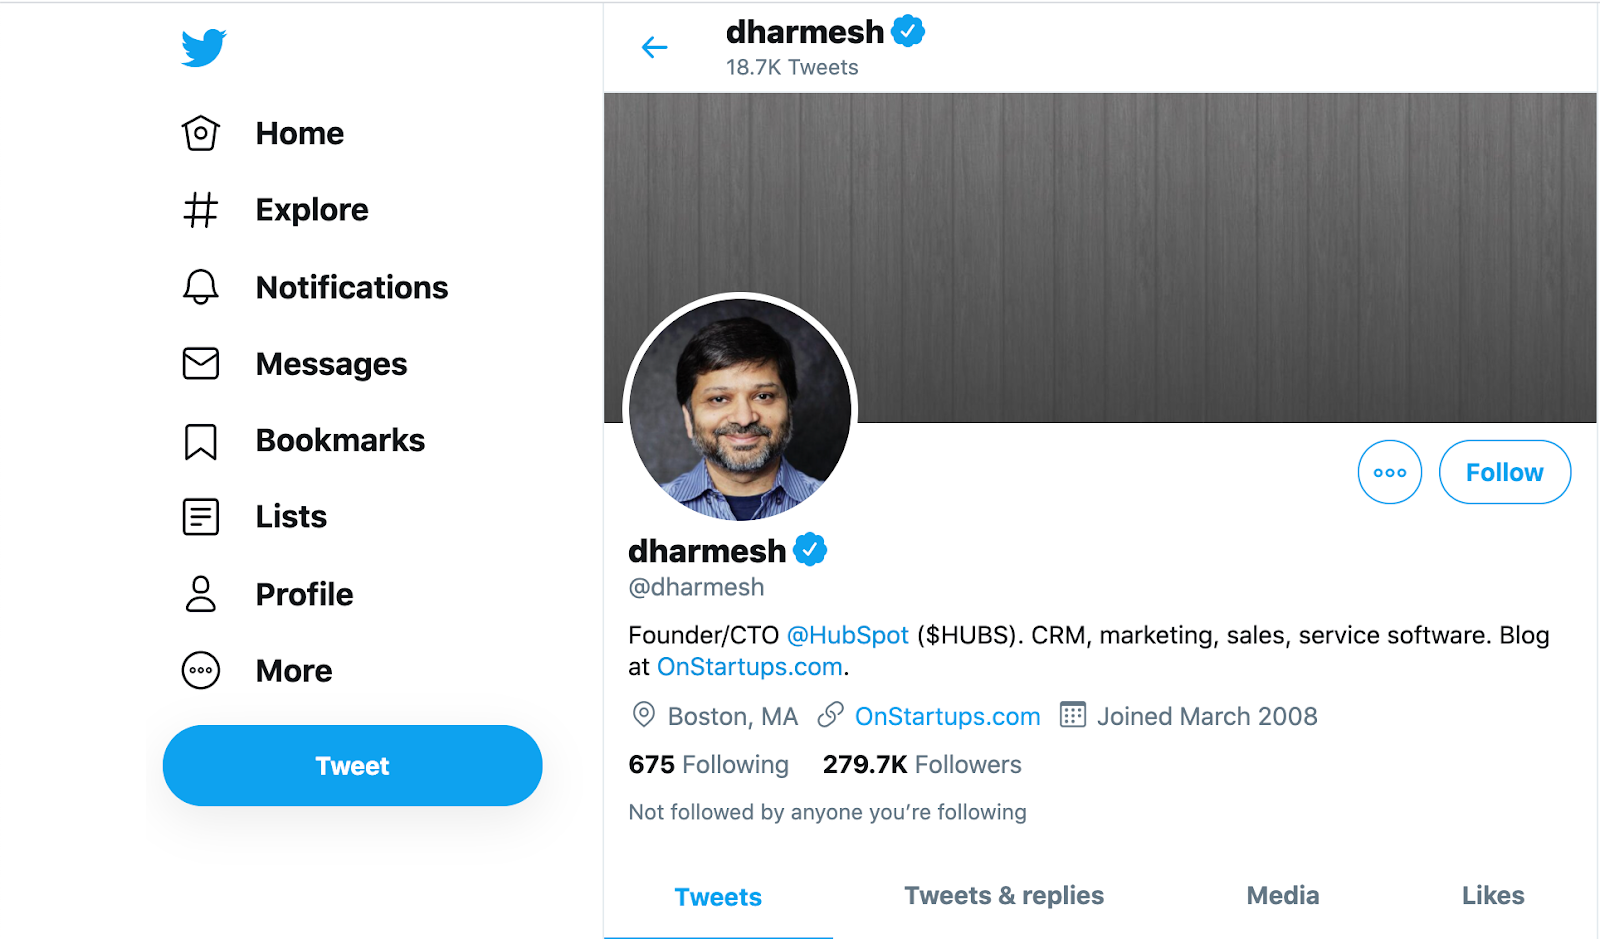Follow the dharmesh account
Screen dimensions: 1600x939
pyautogui.click(x=1504, y=472)
